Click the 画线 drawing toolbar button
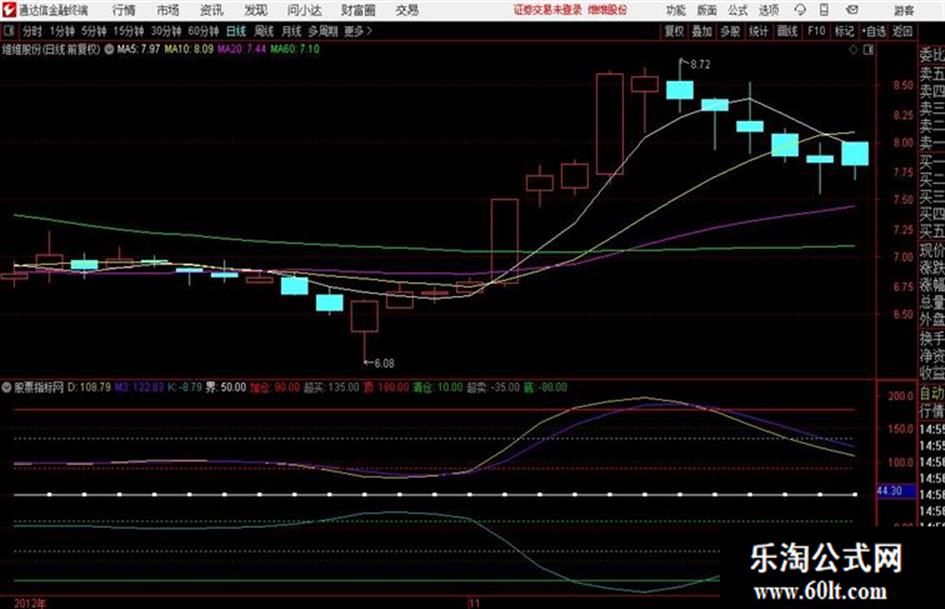 pos(787,31)
